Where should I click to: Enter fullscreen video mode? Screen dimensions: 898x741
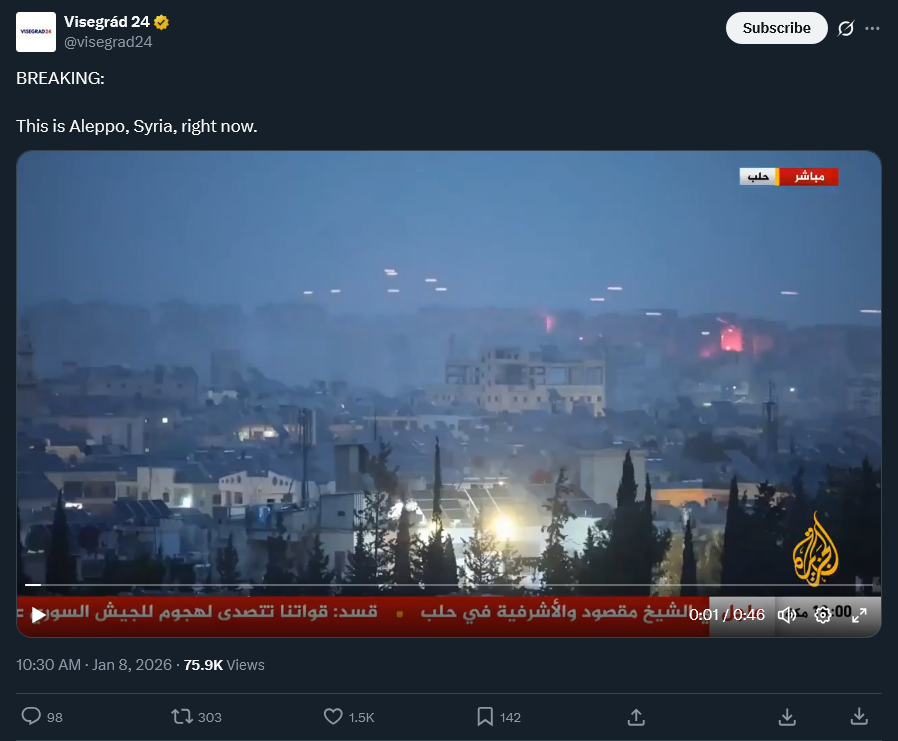tap(859, 615)
